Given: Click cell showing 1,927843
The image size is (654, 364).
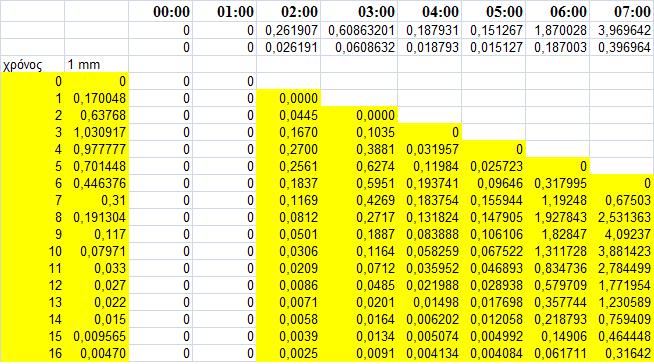Looking at the screenshot, I should [558, 217].
